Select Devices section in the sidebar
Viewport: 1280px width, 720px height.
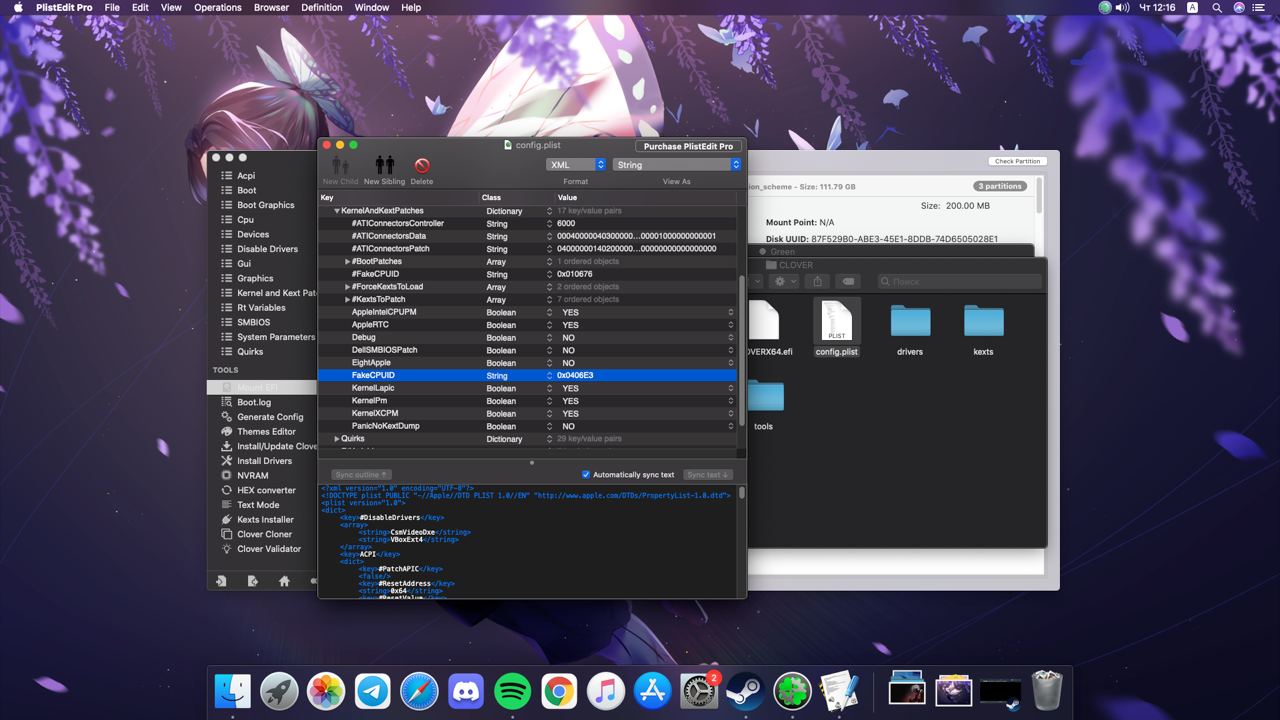253,234
